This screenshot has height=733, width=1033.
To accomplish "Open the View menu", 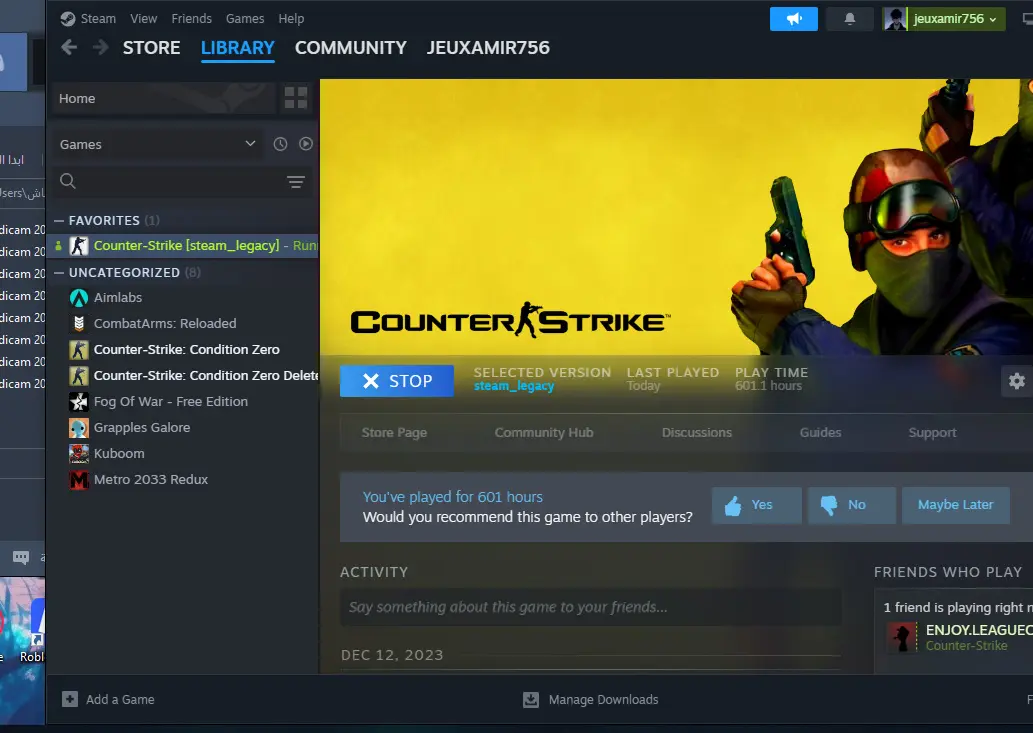I will 144,18.
